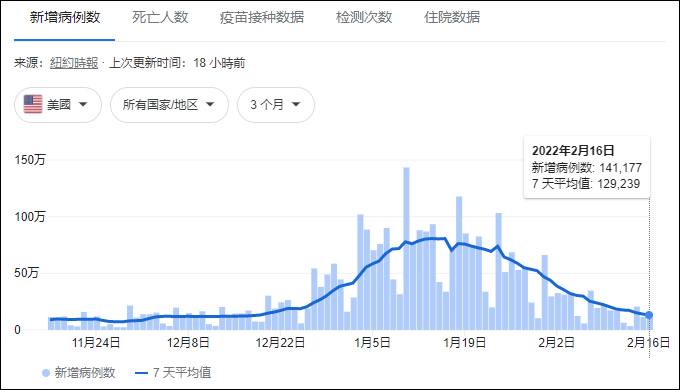
Task: Open the 疫苗接种数据 tab
Action: coord(262,17)
